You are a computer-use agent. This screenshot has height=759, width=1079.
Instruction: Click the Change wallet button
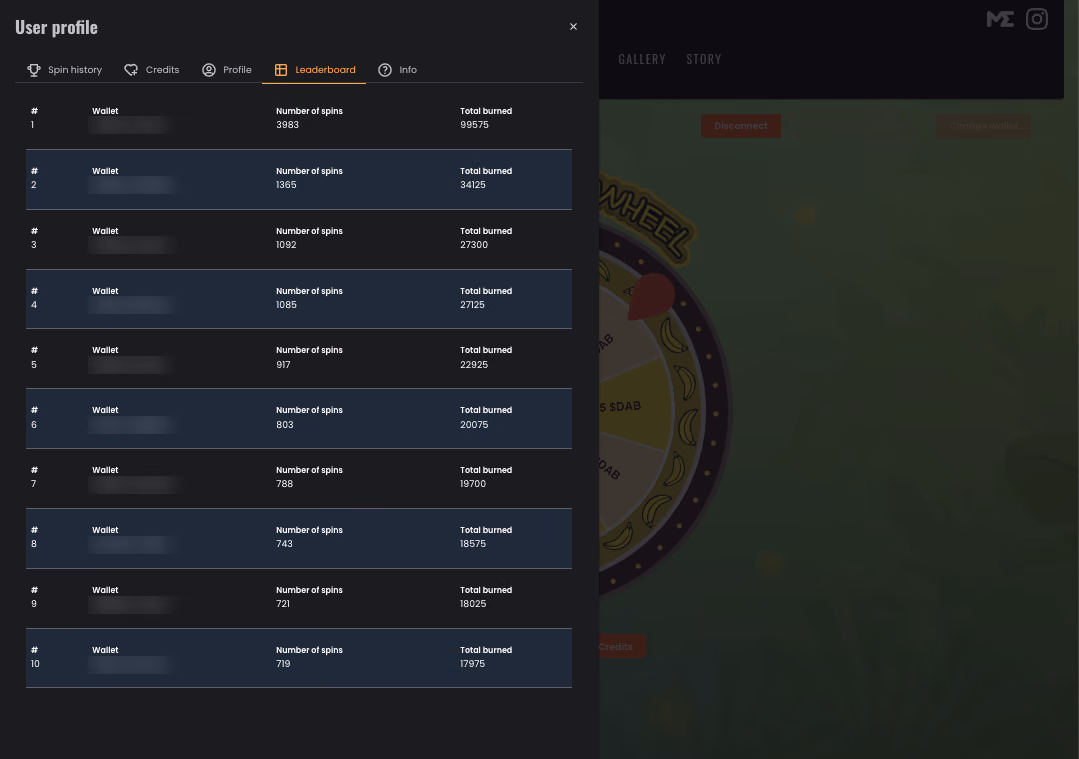click(x=983, y=126)
